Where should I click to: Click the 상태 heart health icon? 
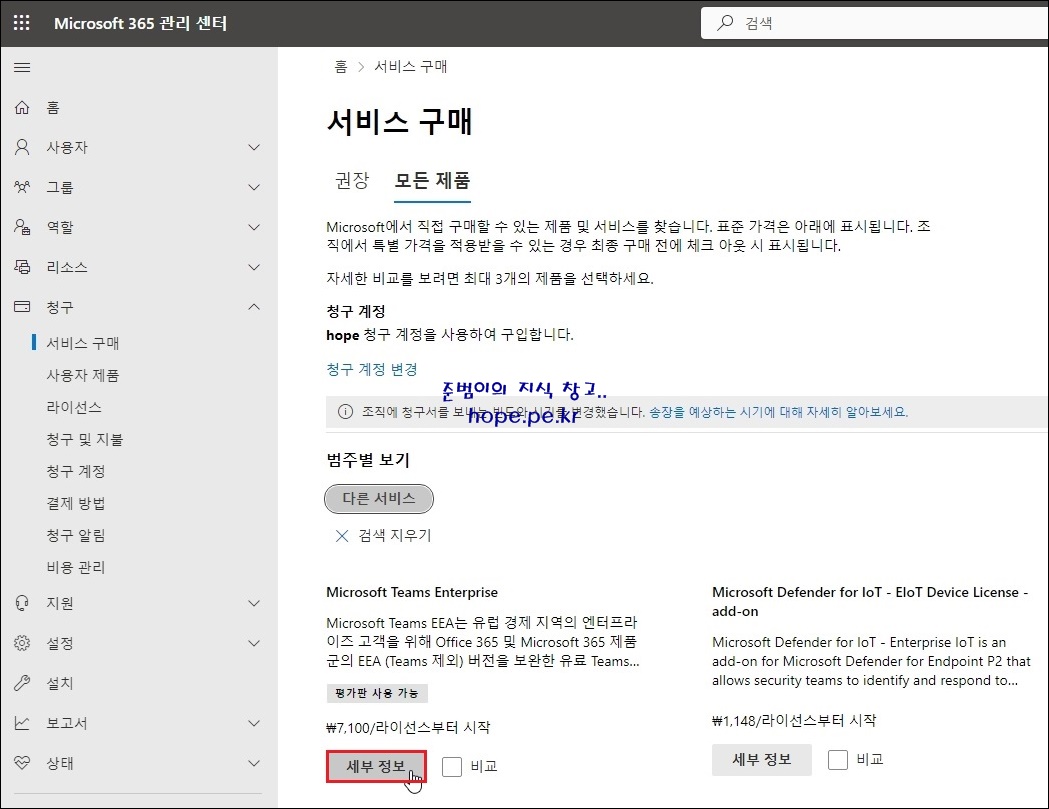[x=22, y=763]
